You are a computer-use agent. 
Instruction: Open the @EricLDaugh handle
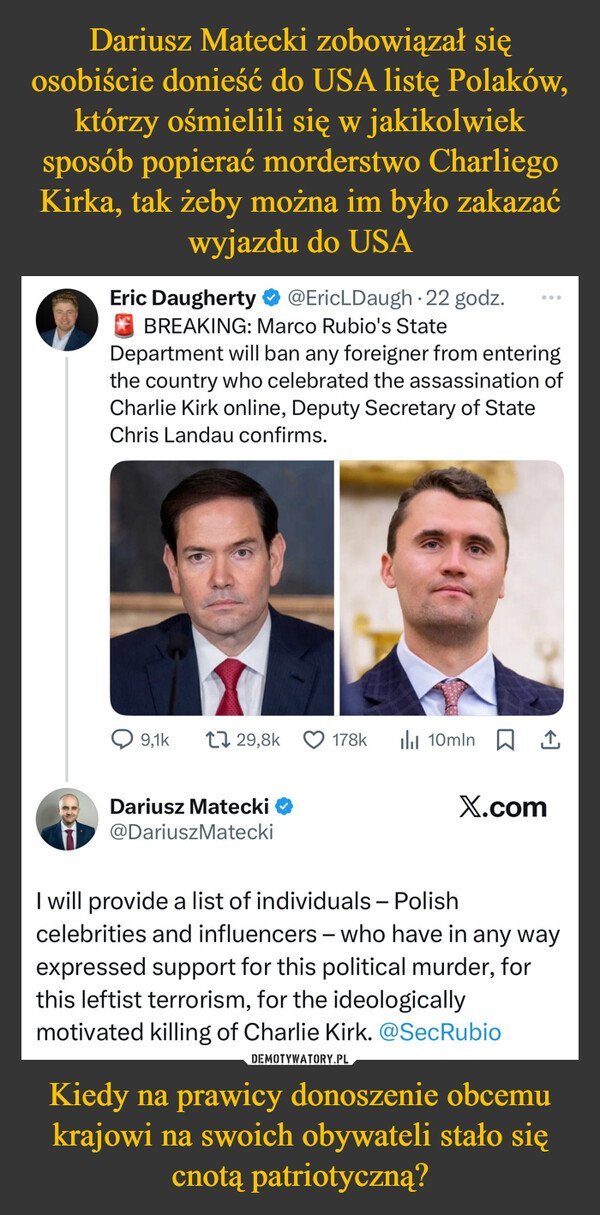point(345,298)
